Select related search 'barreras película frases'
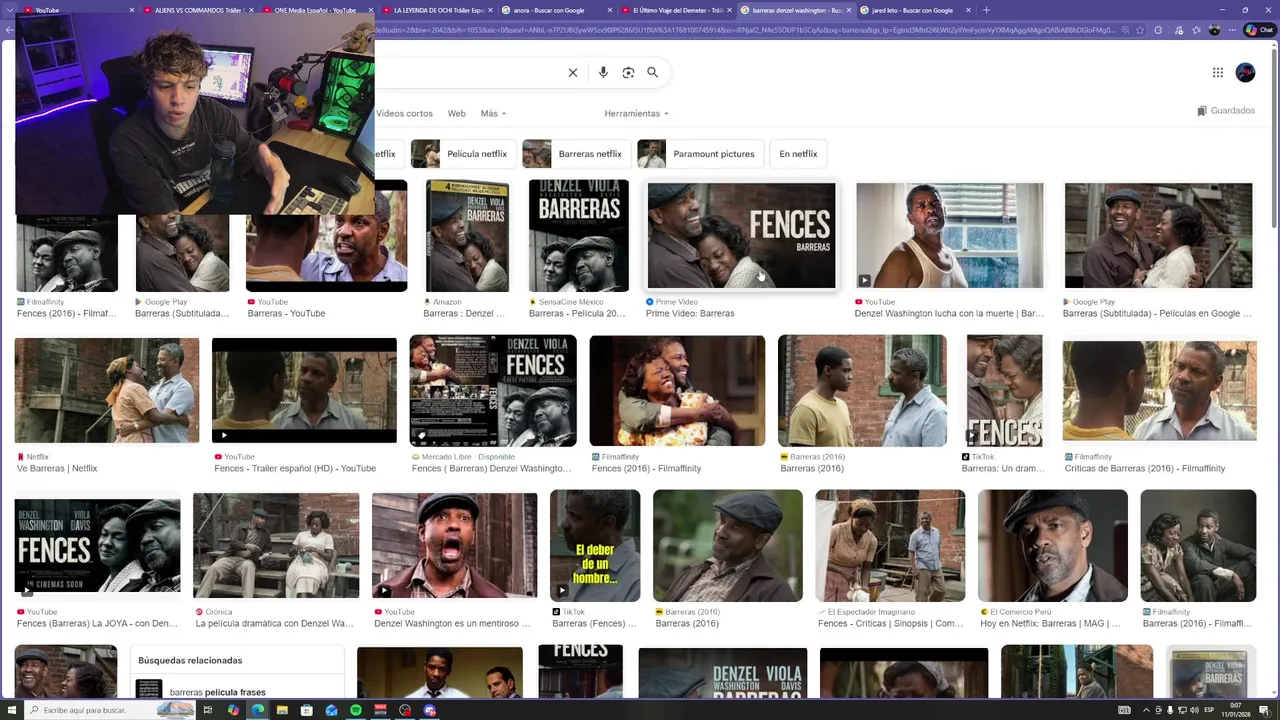 tap(217, 692)
